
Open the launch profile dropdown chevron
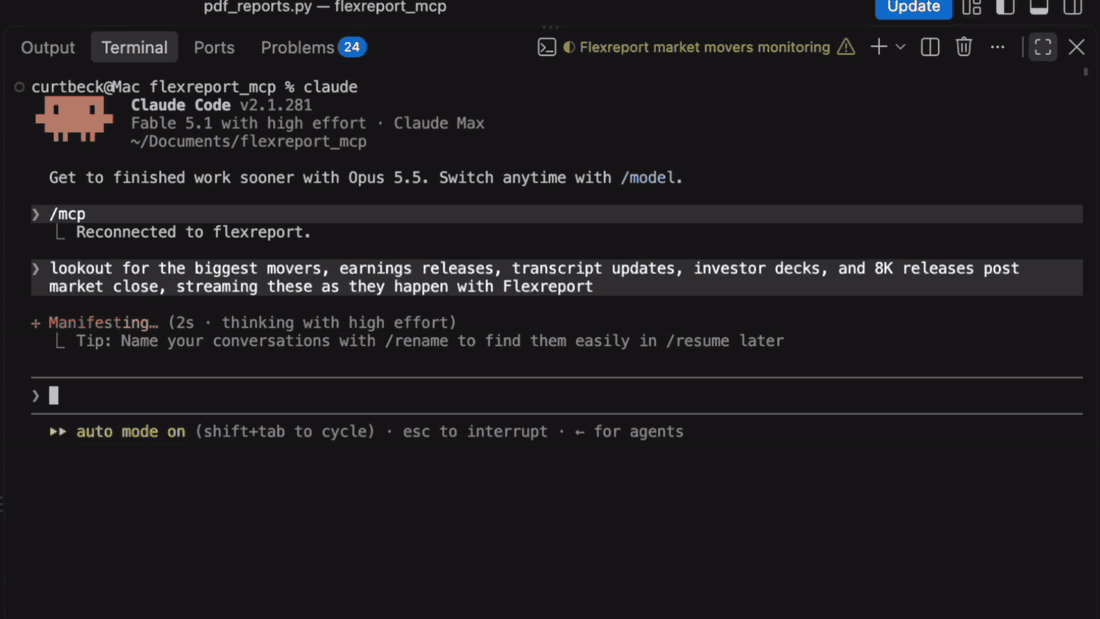tap(900, 47)
